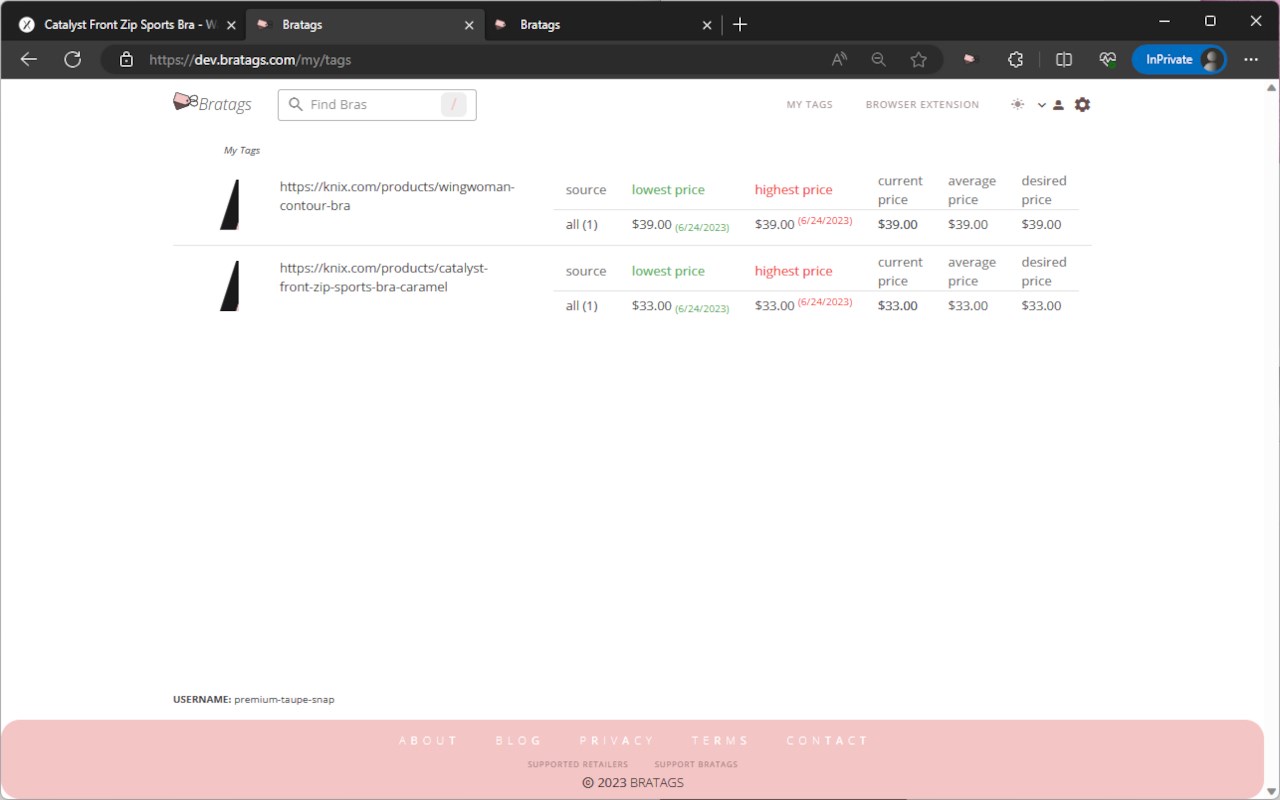Viewport: 1280px width, 800px height.
Task: Open browser Settings and more menu
Action: (x=1251, y=60)
